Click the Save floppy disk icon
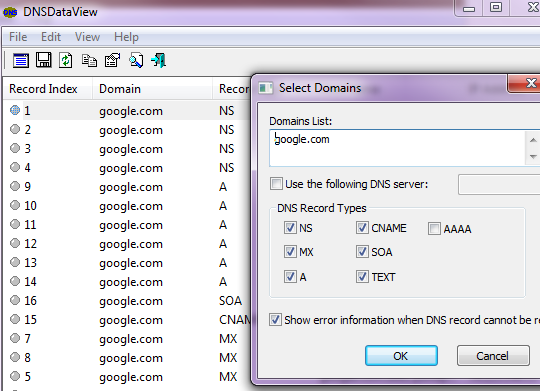This screenshot has height=391, width=540. [43, 60]
